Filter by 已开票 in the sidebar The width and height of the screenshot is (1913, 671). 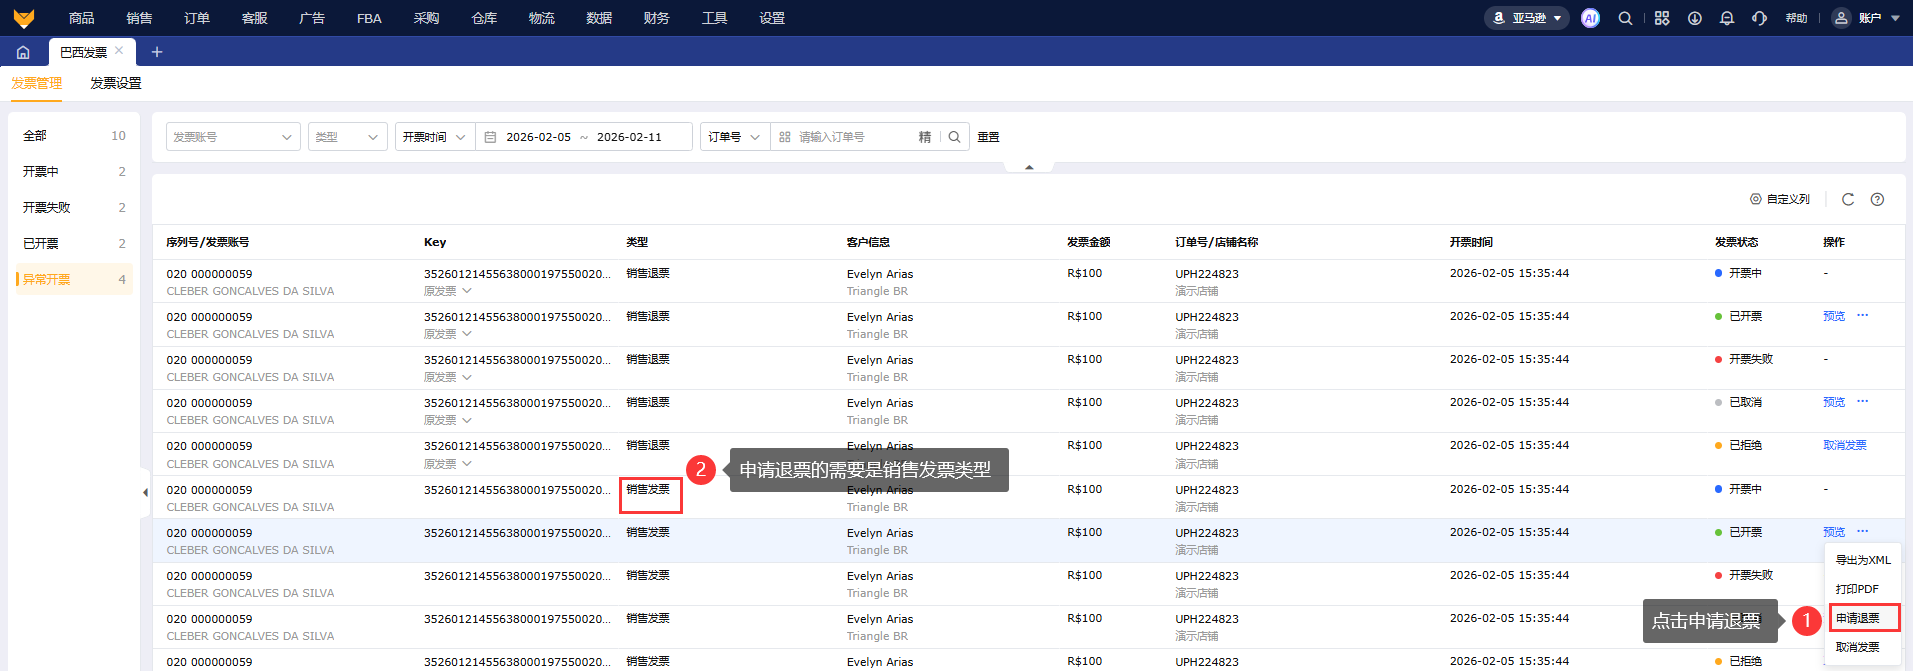(x=74, y=243)
